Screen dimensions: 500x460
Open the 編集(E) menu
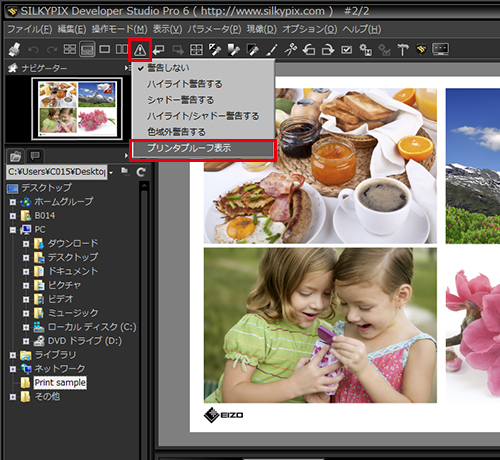[72, 29]
